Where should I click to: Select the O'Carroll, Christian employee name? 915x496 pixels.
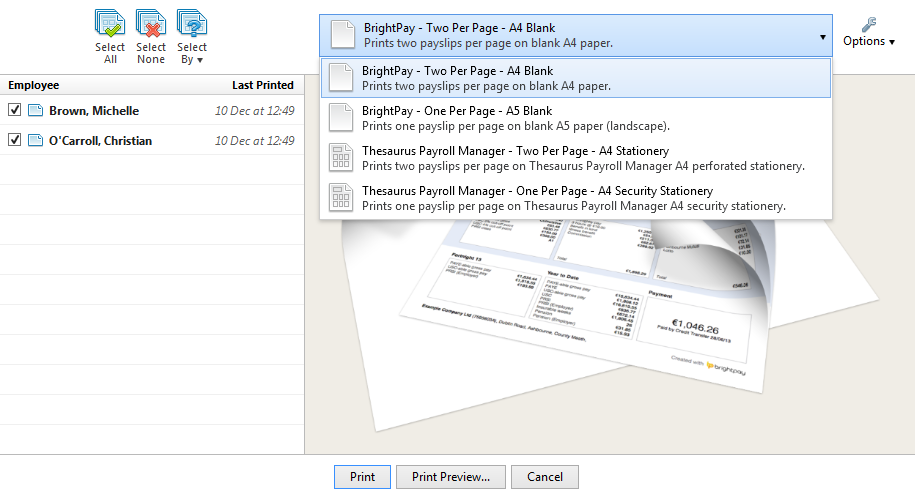pos(100,141)
